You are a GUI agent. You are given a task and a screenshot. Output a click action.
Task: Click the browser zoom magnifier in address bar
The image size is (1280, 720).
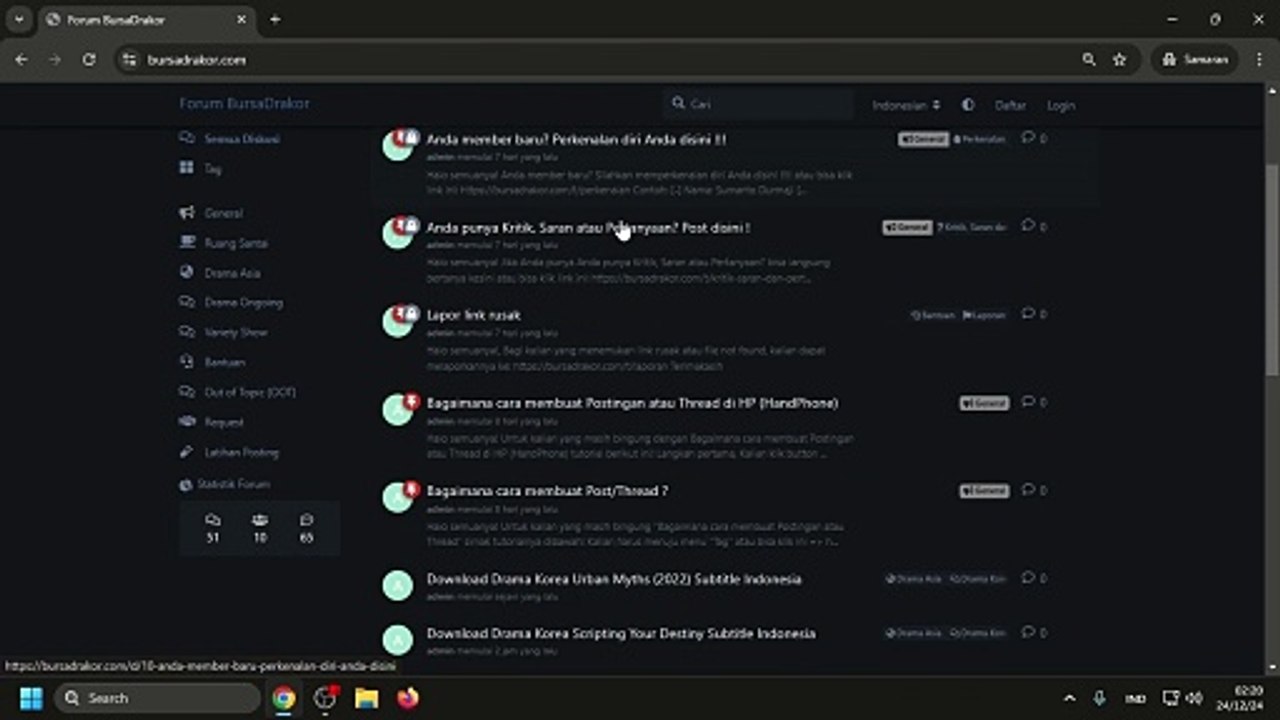pyautogui.click(x=1089, y=60)
